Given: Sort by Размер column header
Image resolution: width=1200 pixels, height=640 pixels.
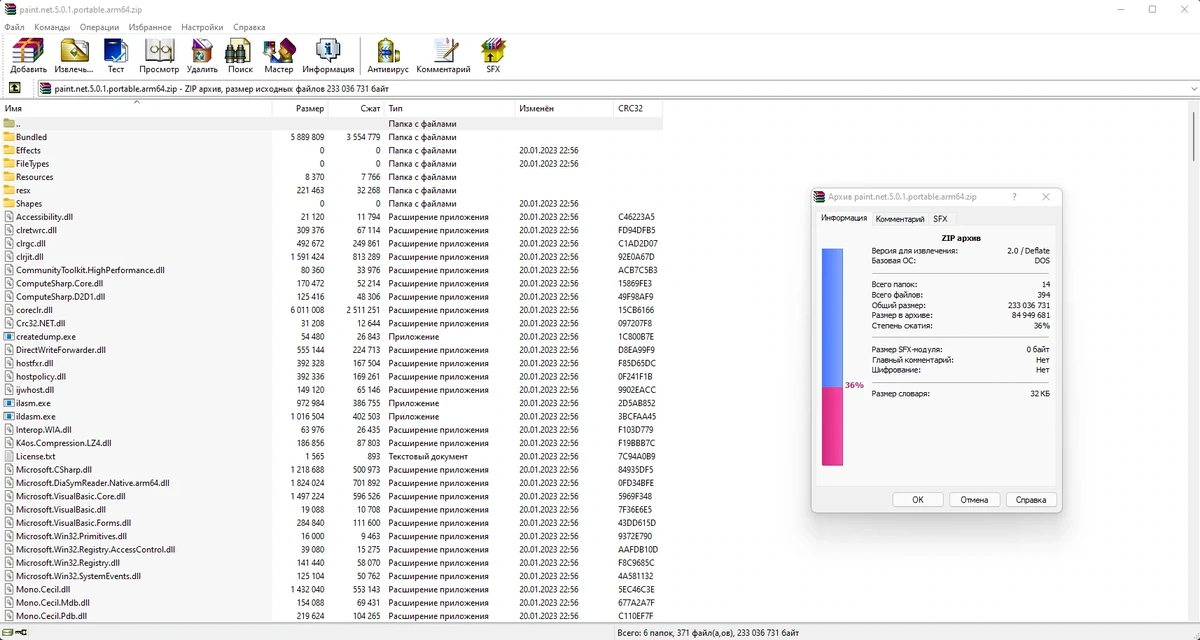Looking at the screenshot, I should pos(300,108).
